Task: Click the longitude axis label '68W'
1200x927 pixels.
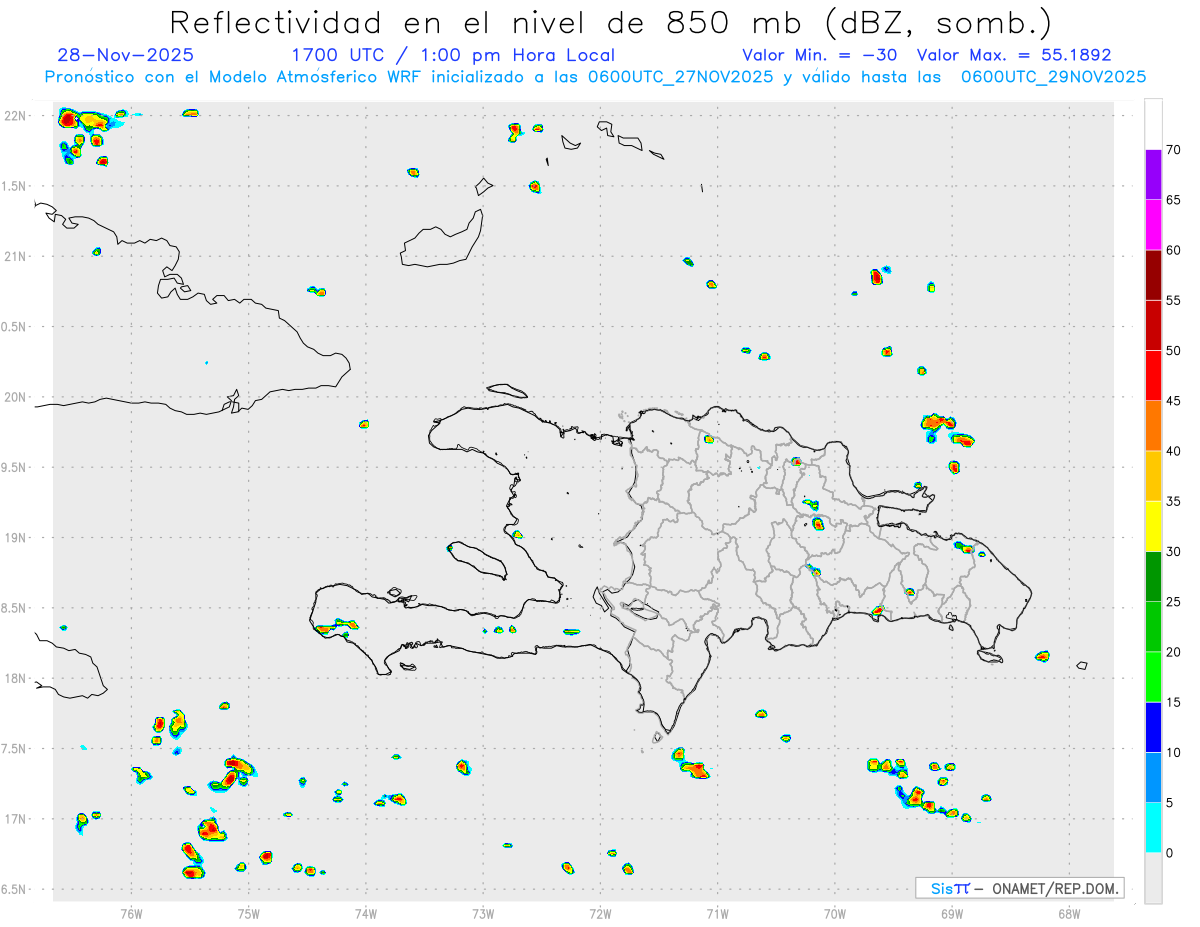Action: click(1069, 913)
